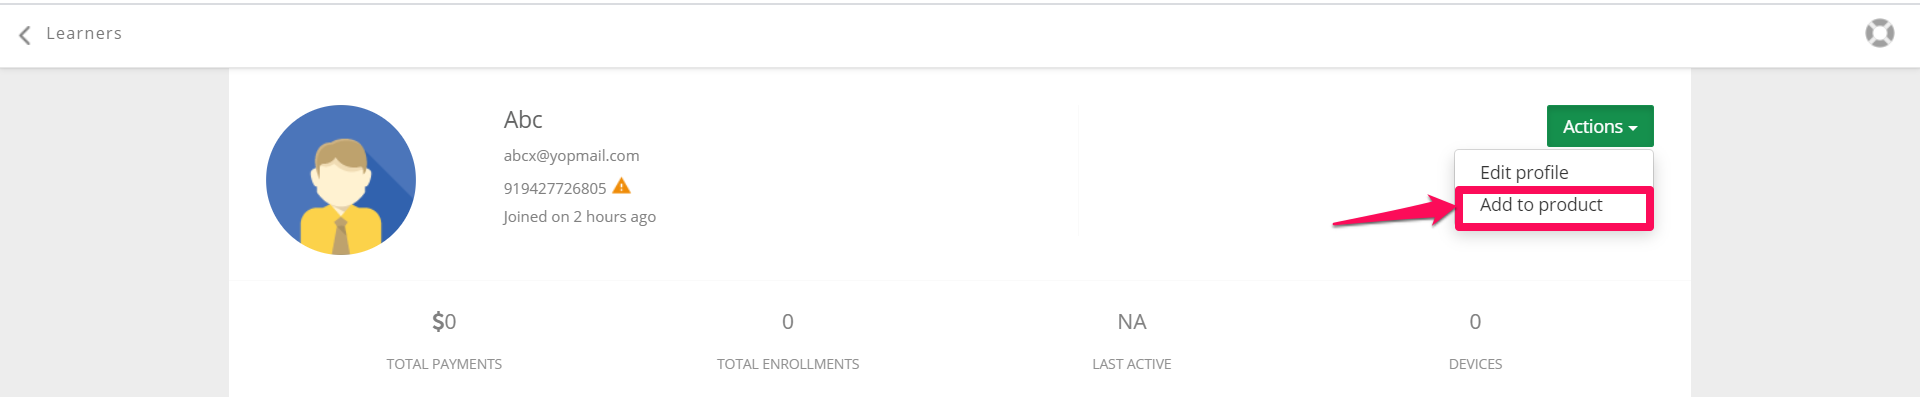Click the orange warning triangle near phone number
1920x397 pixels.
[621, 186]
